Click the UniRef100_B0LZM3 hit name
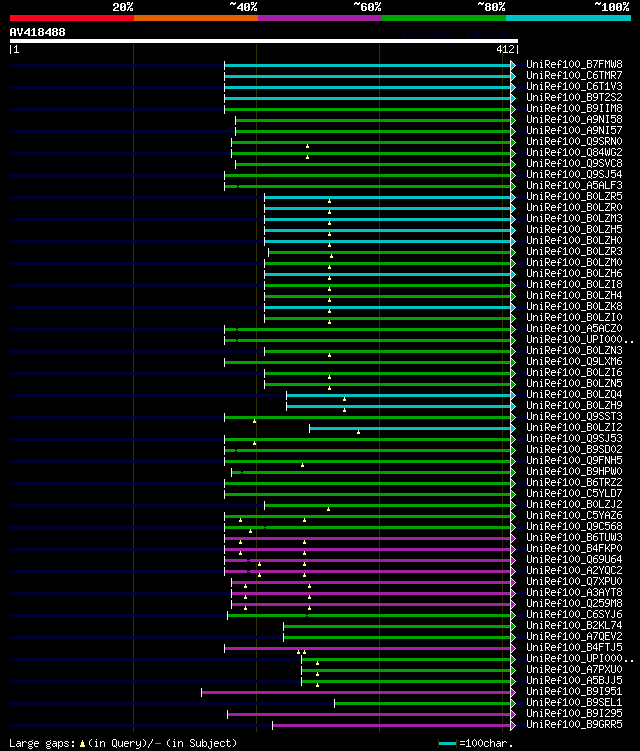The width and height of the screenshot is (640, 751). click(x=574, y=218)
